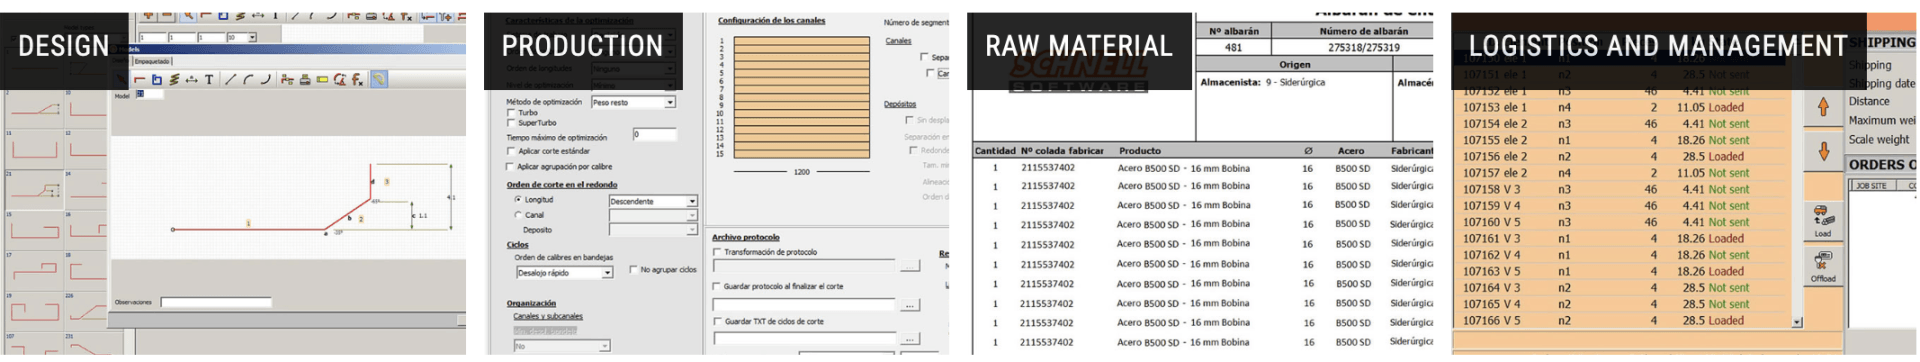The height and width of the screenshot is (362, 1920).
Task: Click the Producto column header
Action: point(1140,151)
